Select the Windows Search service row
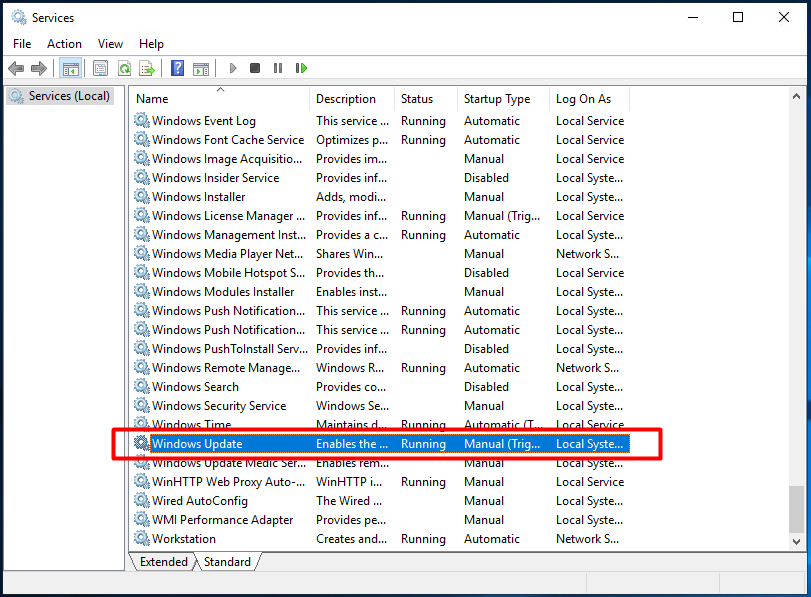Image resolution: width=811 pixels, height=597 pixels. pos(195,387)
